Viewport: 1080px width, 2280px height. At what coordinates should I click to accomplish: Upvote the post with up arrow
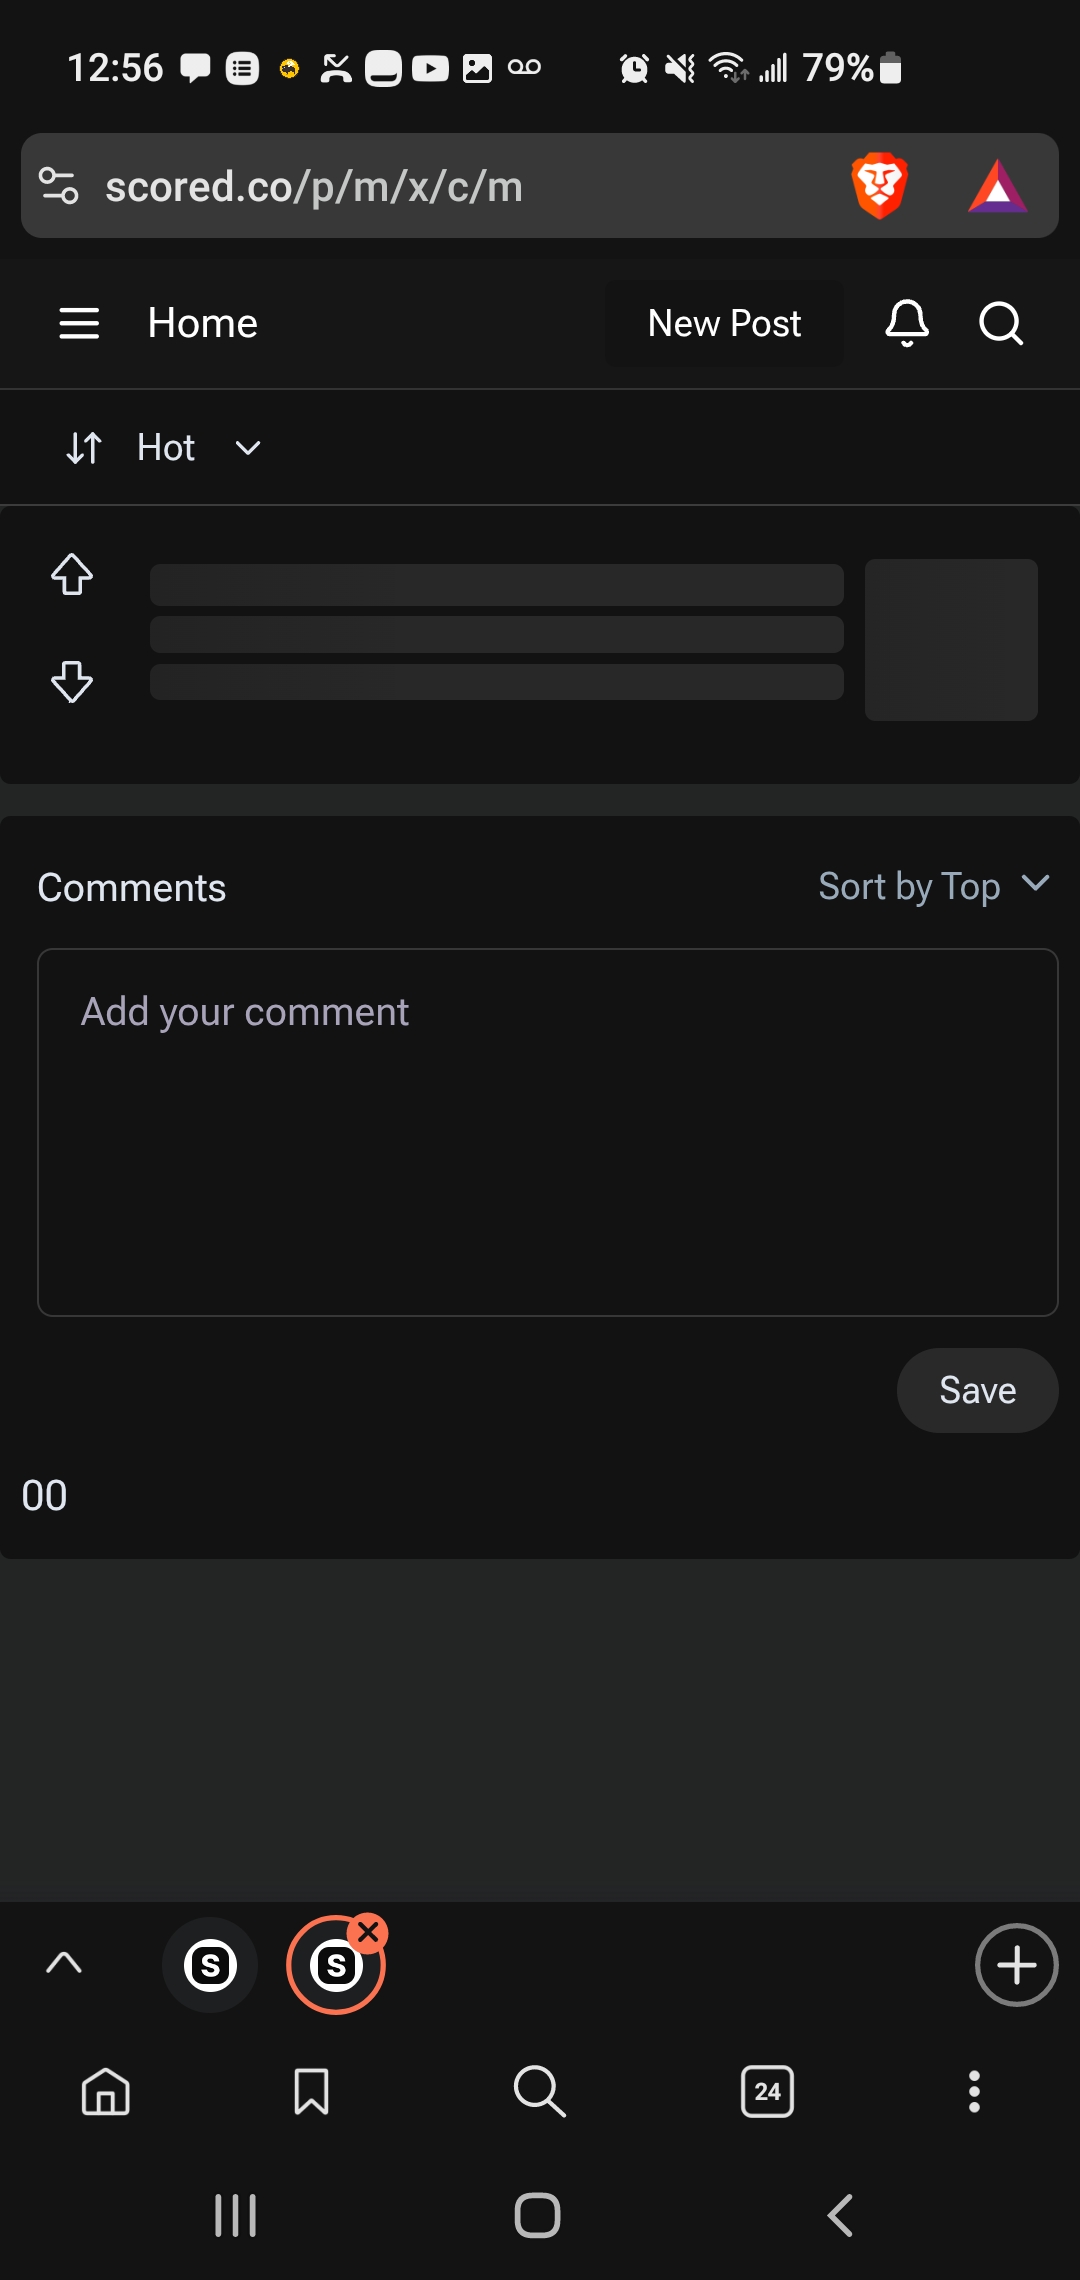tap(72, 574)
